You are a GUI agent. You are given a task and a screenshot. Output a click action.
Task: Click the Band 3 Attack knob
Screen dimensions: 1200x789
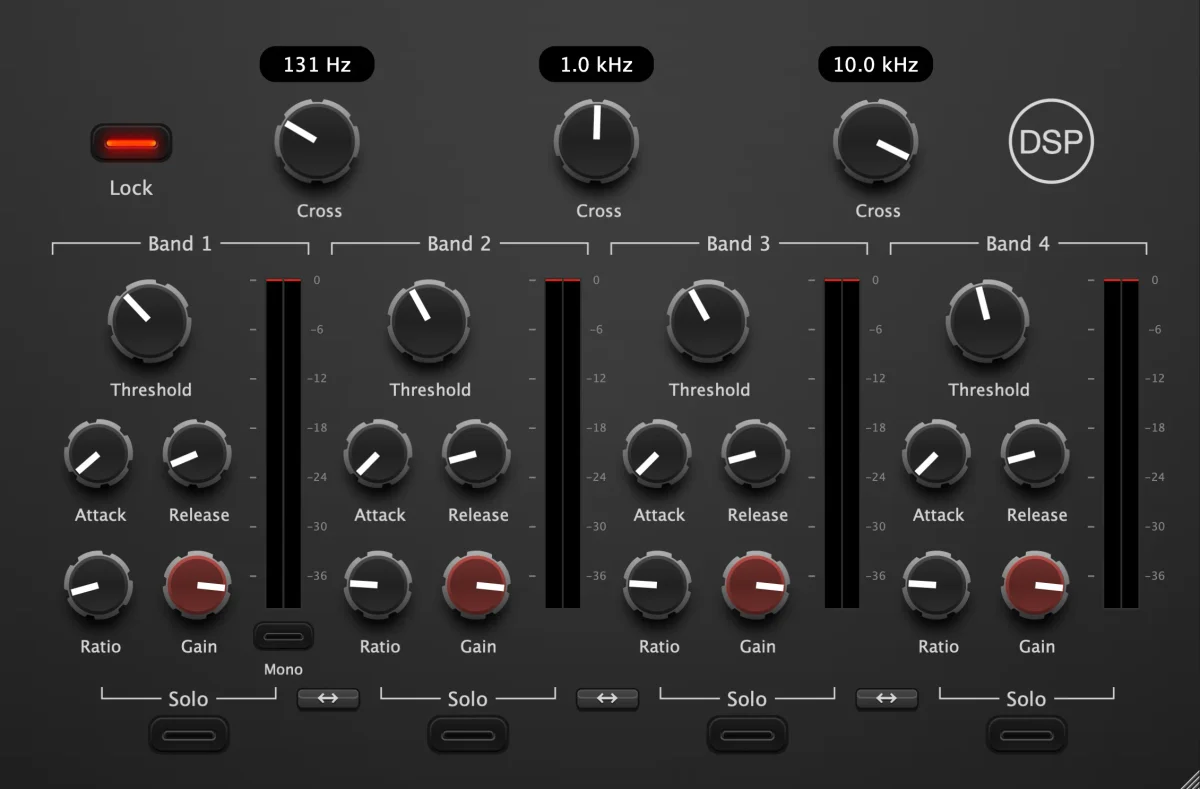pos(657,453)
